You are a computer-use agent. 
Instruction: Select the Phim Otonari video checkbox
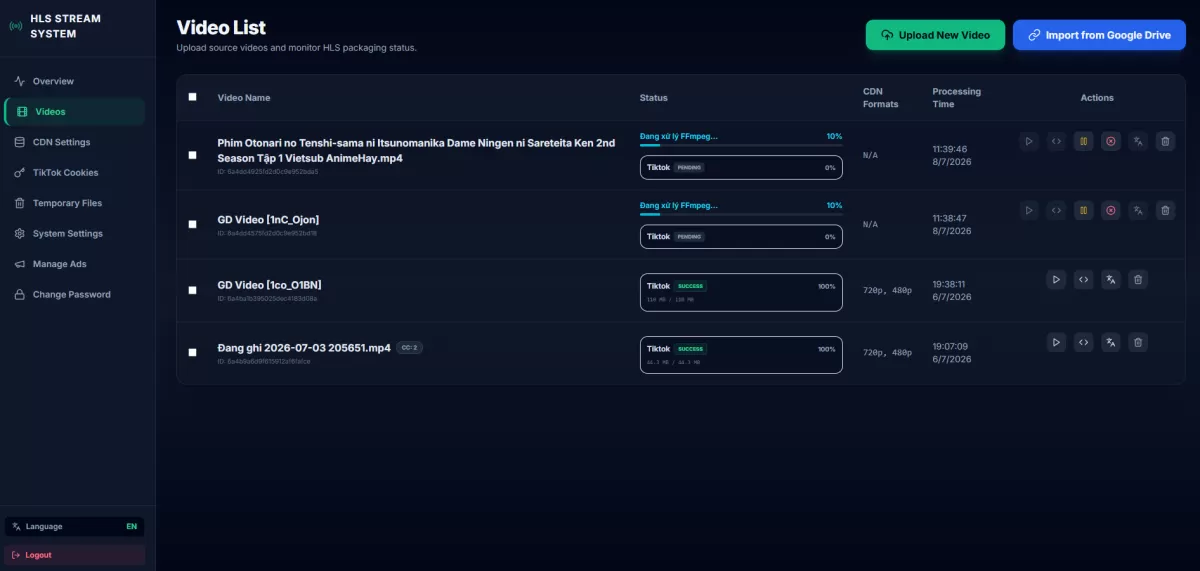click(x=192, y=155)
